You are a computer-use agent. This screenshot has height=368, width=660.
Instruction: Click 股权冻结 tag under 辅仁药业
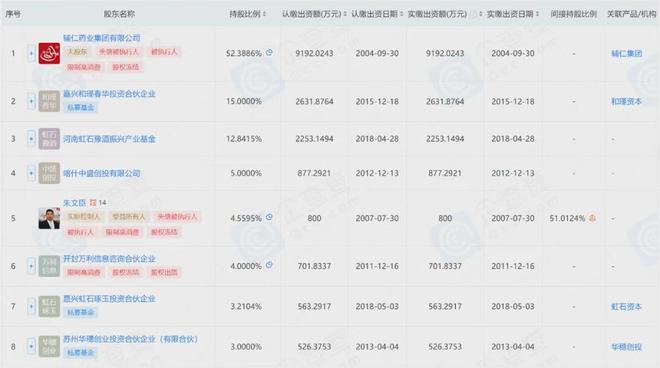point(125,67)
